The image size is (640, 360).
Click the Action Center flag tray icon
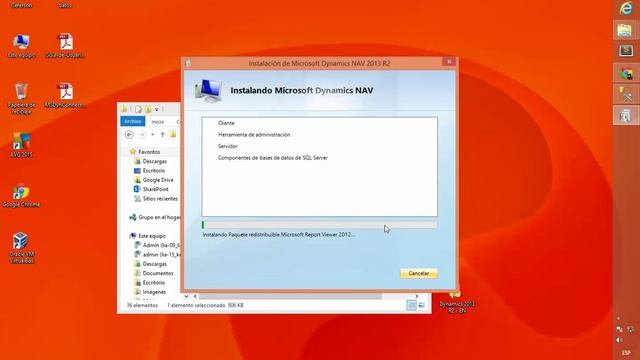(x=620, y=329)
